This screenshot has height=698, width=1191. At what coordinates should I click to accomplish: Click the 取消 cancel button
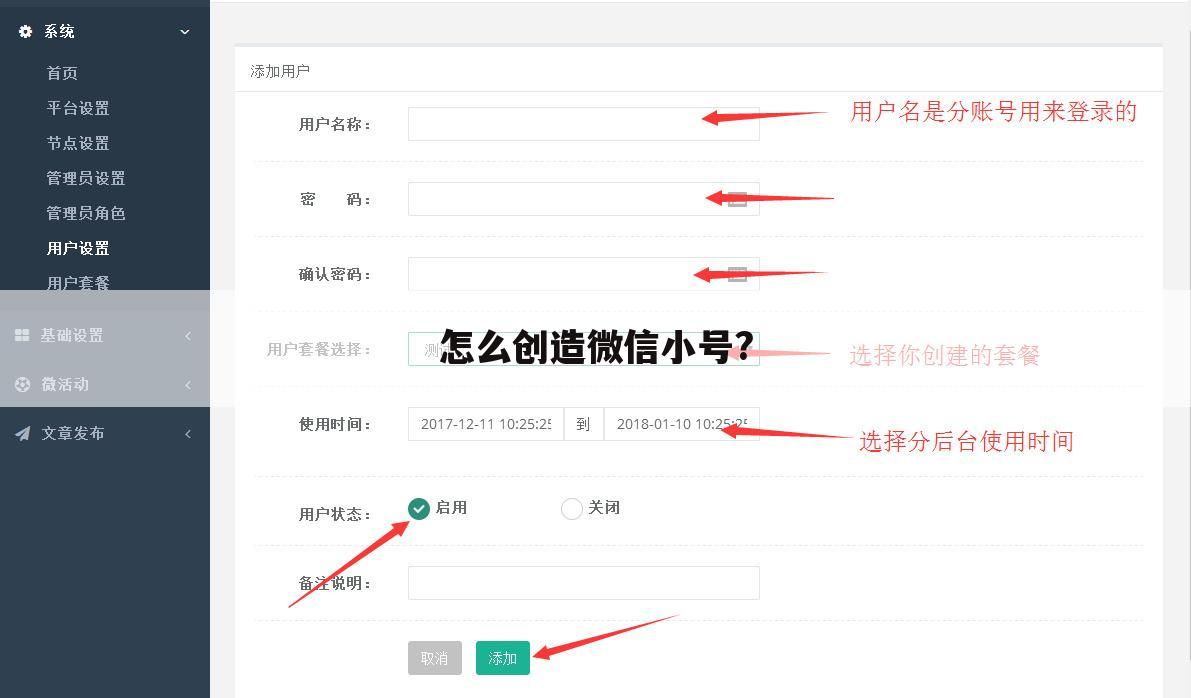click(x=434, y=658)
